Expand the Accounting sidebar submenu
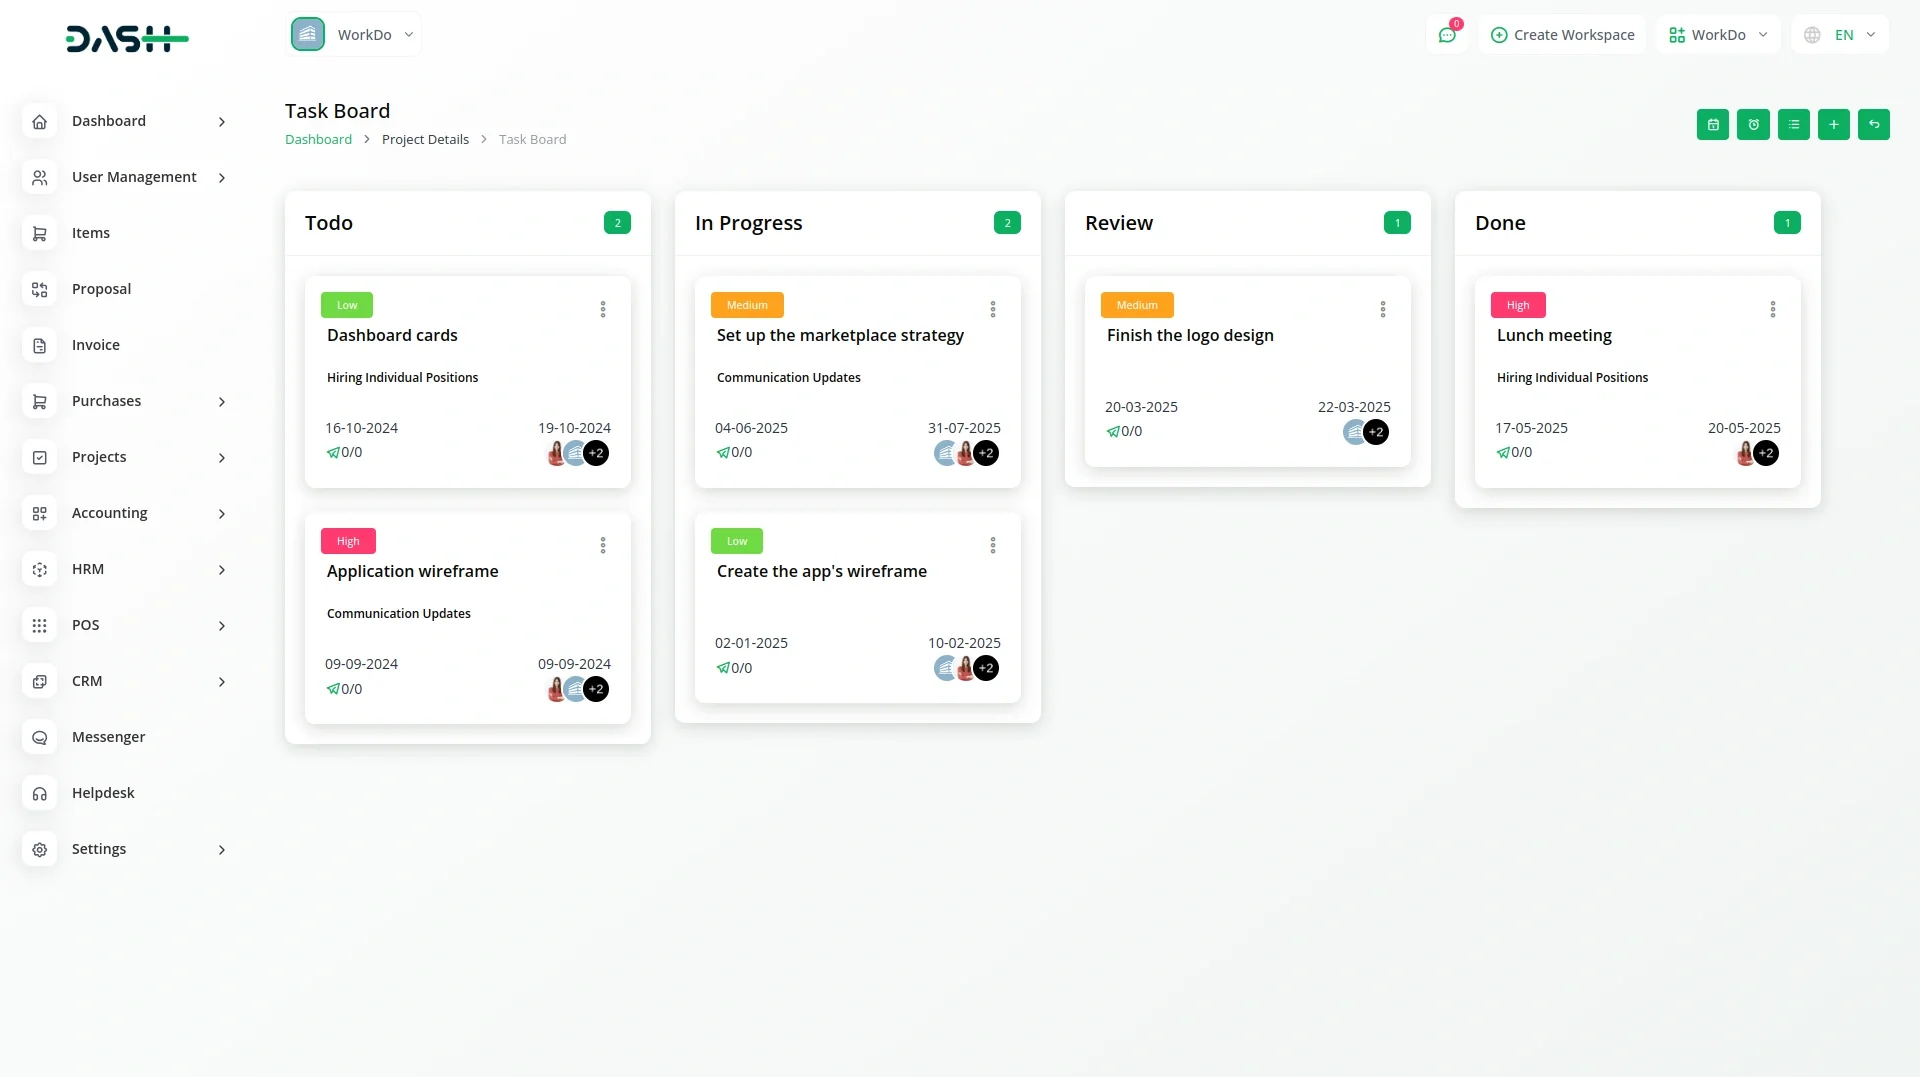1920x1077 pixels. (221, 514)
